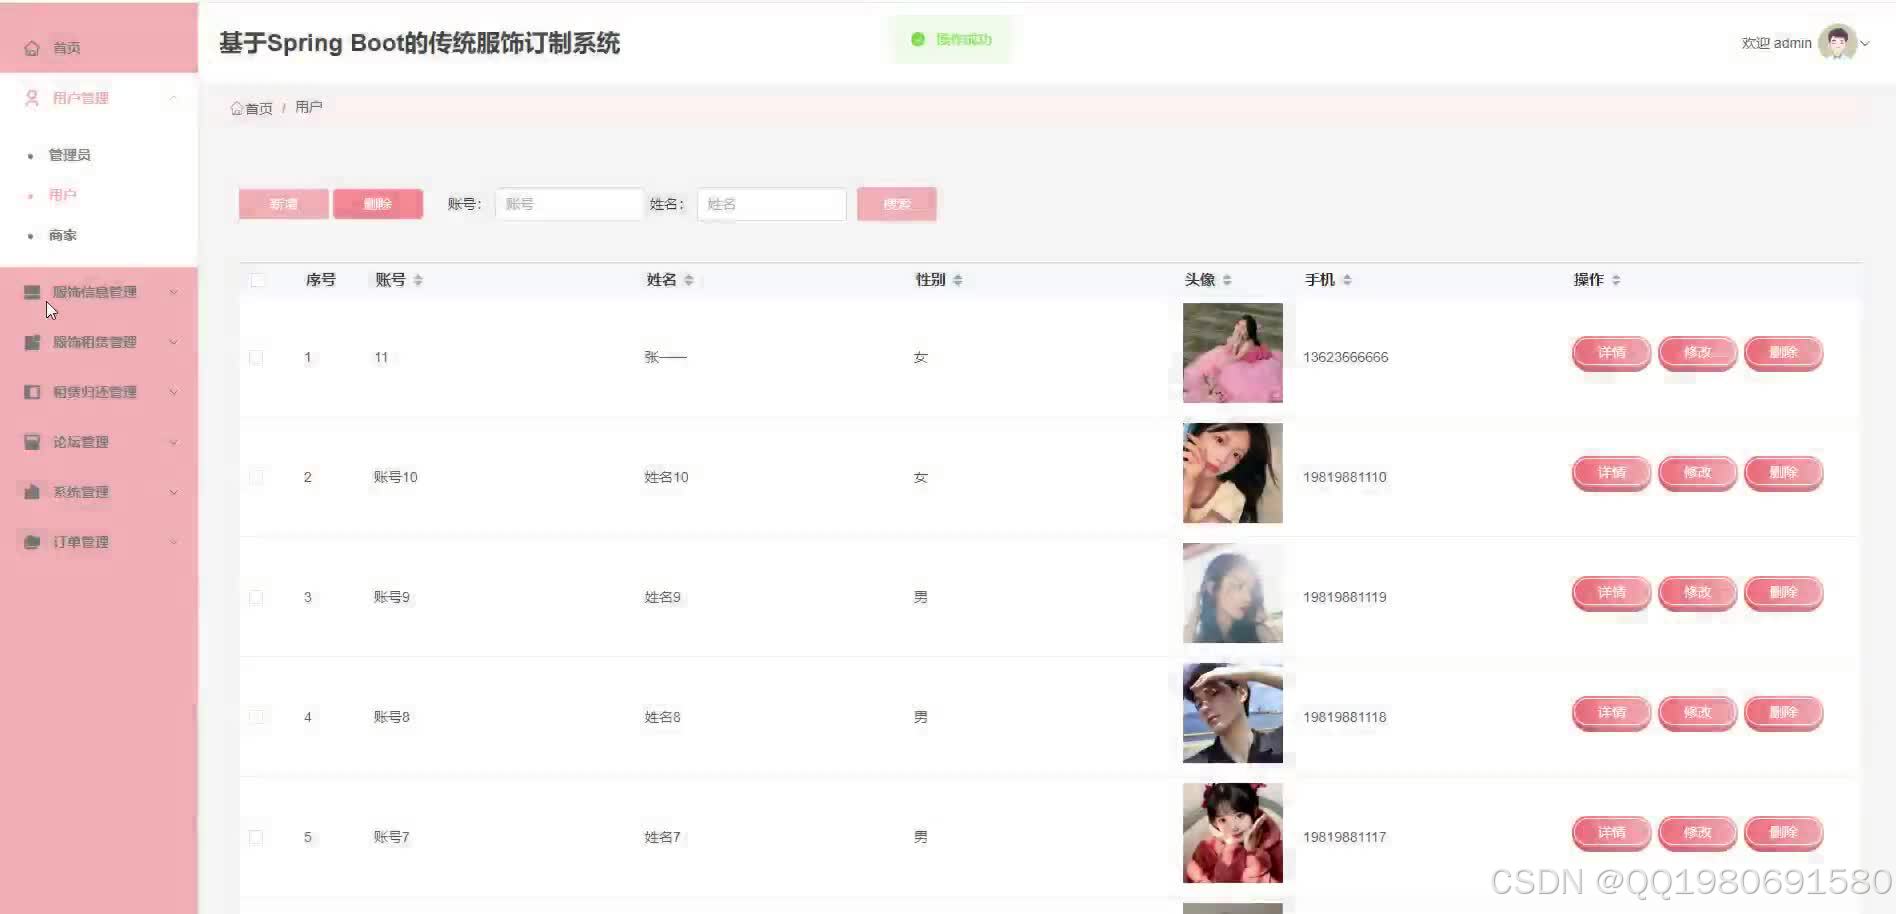This screenshot has width=1896, height=914.
Task: Click the 新增 button
Action: click(x=283, y=204)
